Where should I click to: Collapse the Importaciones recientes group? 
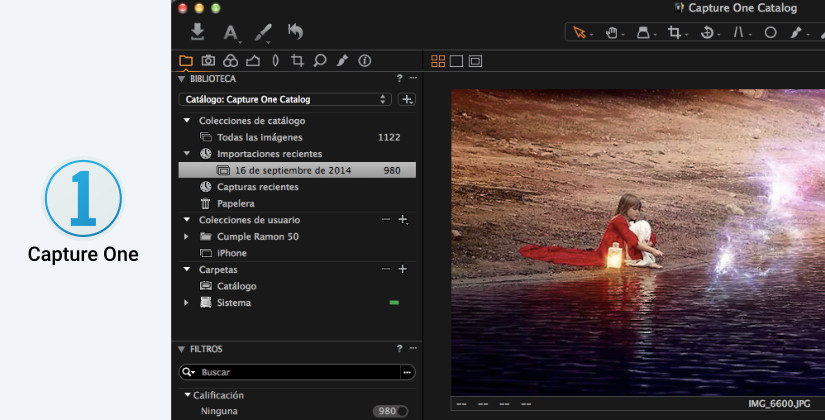186,154
